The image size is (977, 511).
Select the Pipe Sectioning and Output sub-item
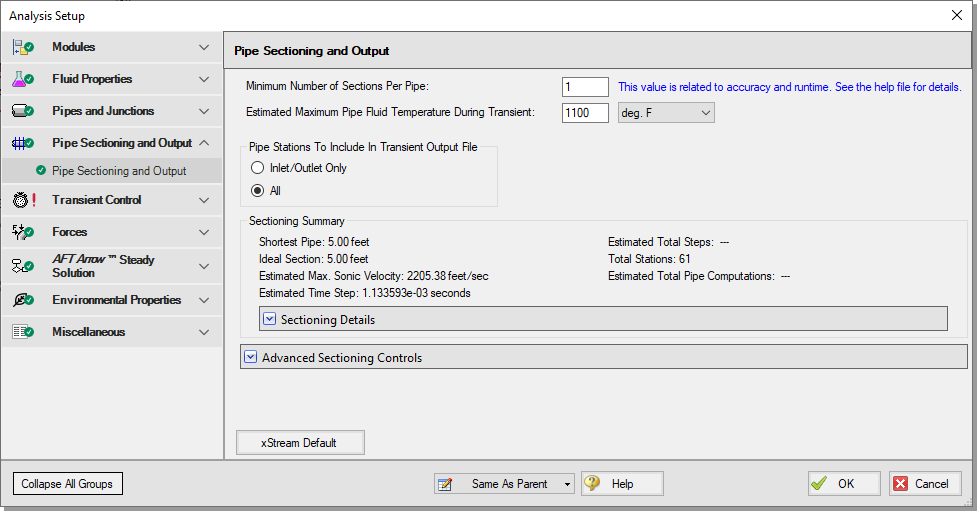pos(118,171)
